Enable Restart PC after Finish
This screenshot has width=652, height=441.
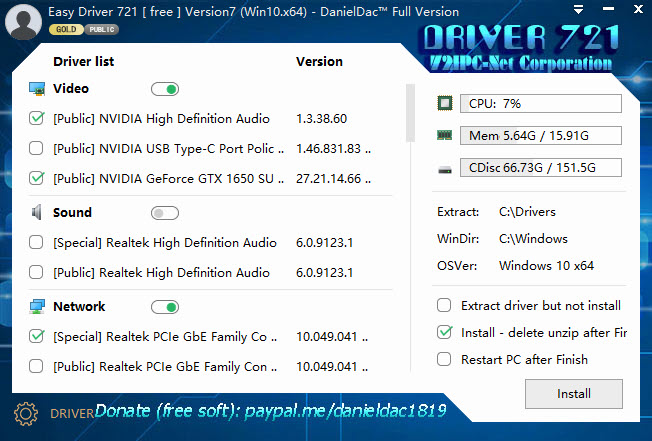pyautogui.click(x=444, y=359)
